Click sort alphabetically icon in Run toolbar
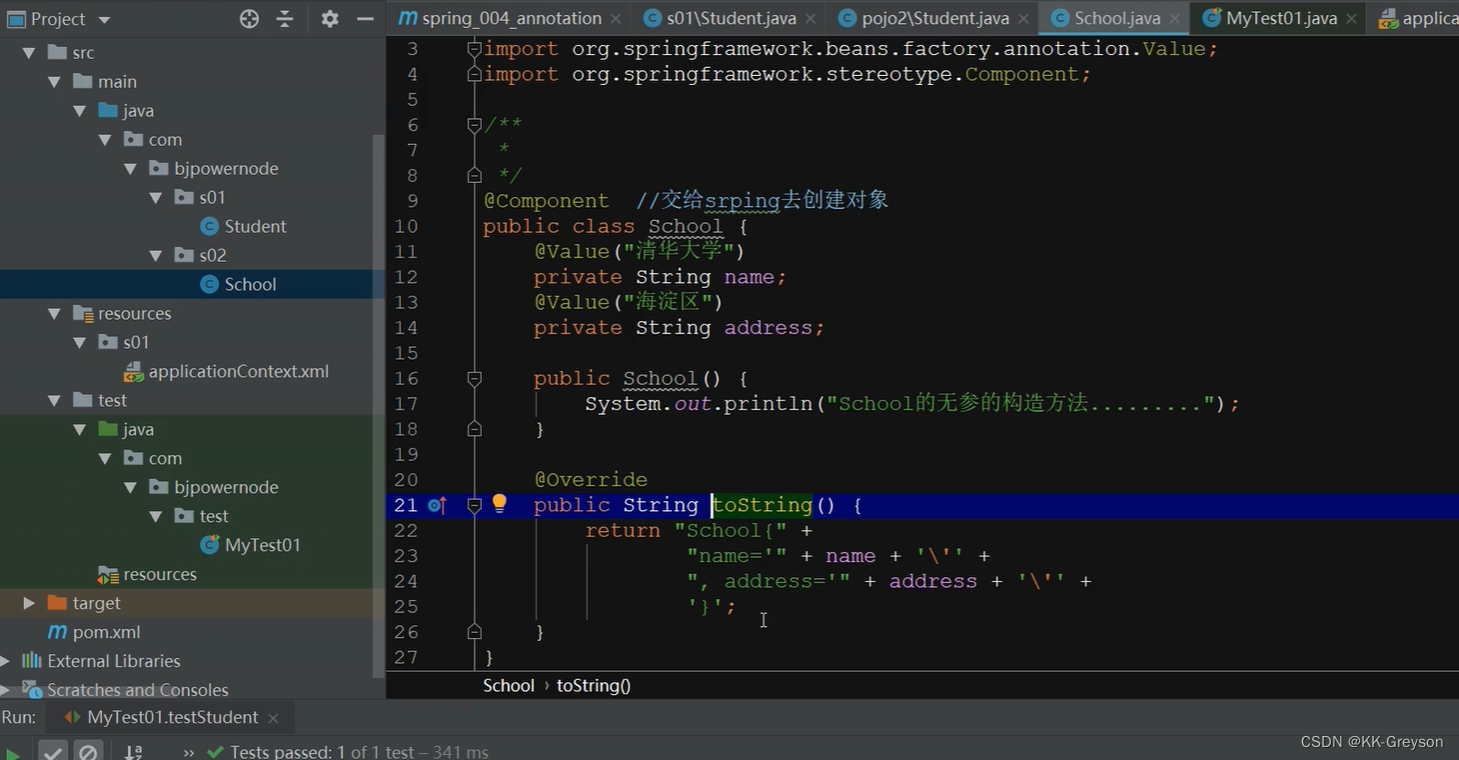Screen dimensions: 1459x760 pyautogui.click(x=133, y=752)
